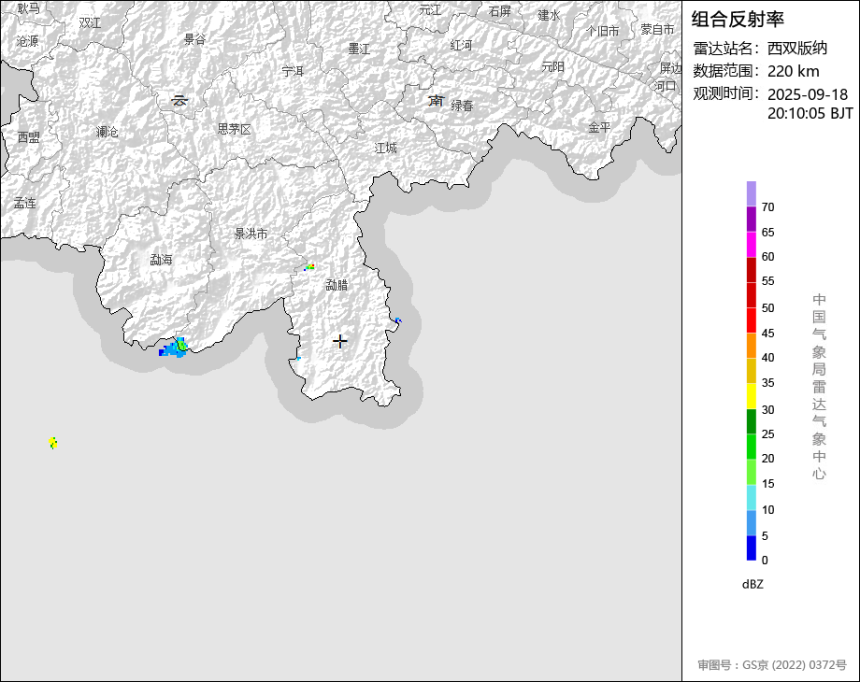Click the 蒙自市 label

(657, 29)
